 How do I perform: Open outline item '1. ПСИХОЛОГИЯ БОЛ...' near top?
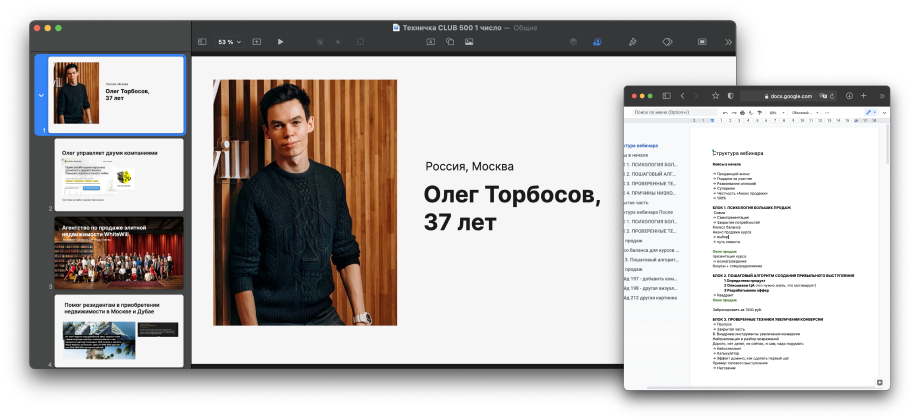[651, 165]
